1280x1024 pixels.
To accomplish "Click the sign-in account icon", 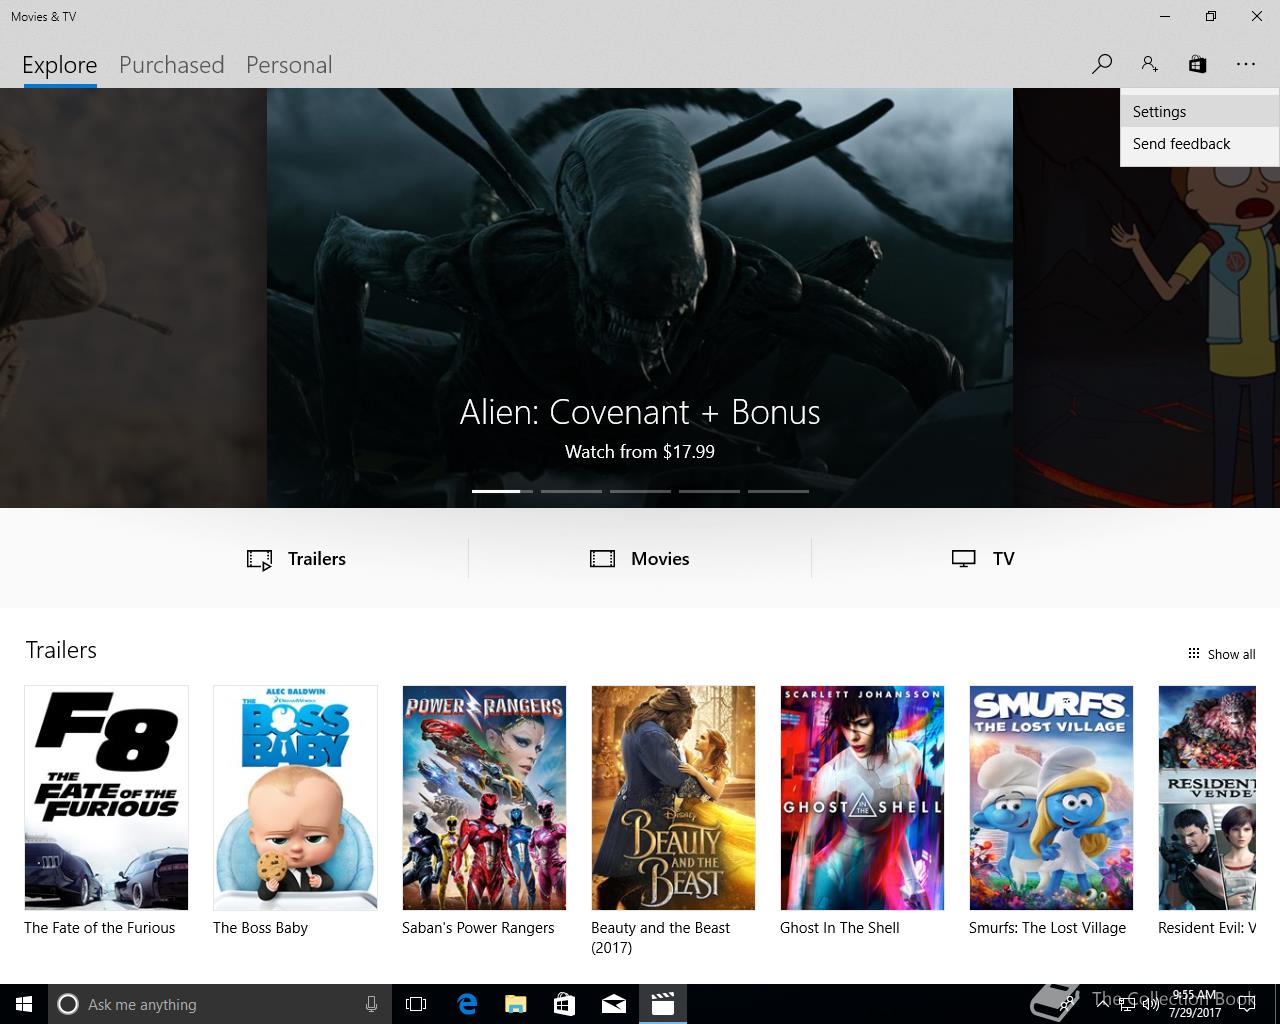I will point(1149,64).
